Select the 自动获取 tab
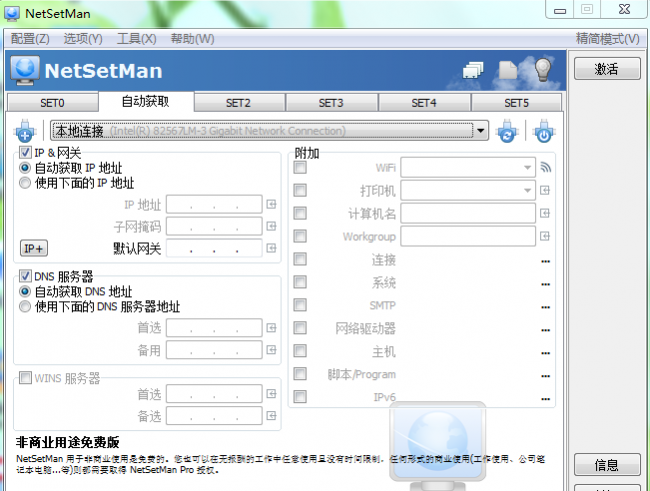This screenshot has width=650, height=491. 146,101
